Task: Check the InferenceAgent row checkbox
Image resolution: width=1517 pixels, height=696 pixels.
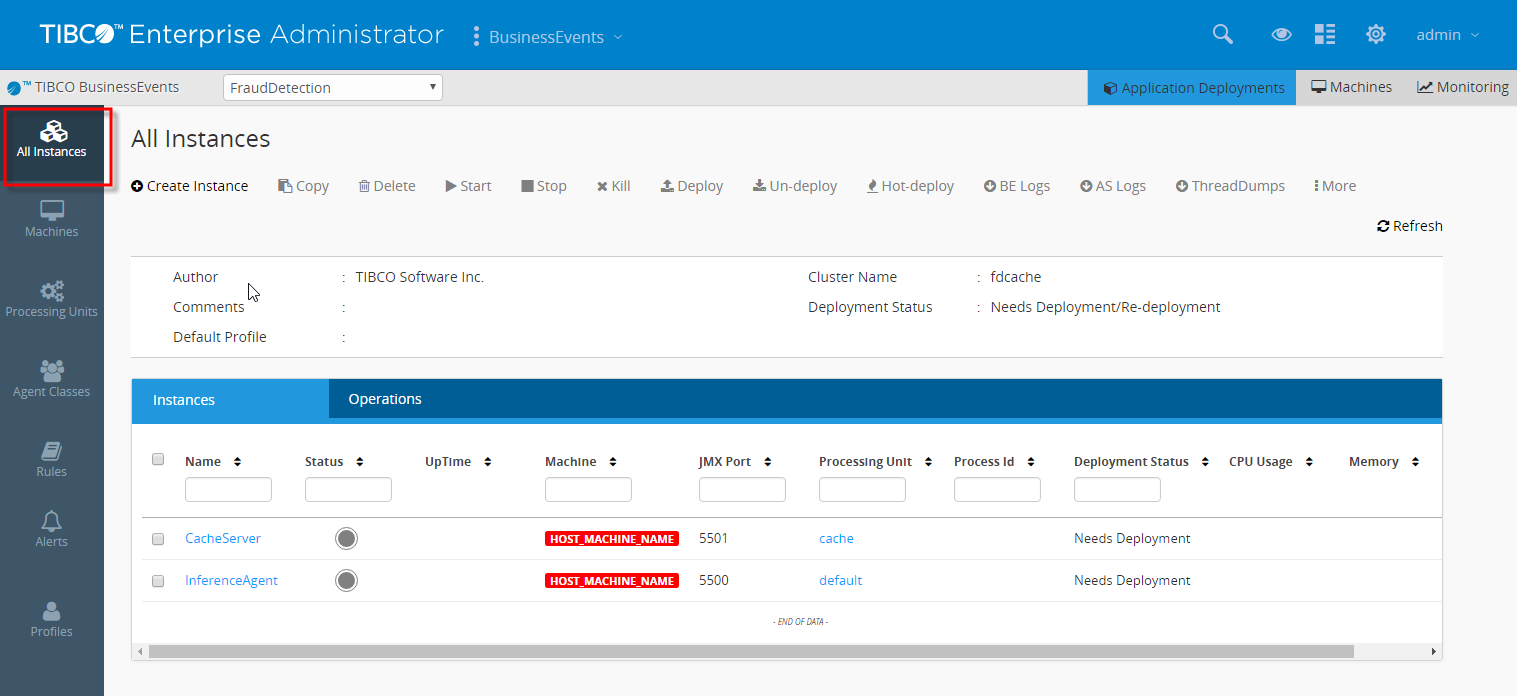Action: click(158, 581)
